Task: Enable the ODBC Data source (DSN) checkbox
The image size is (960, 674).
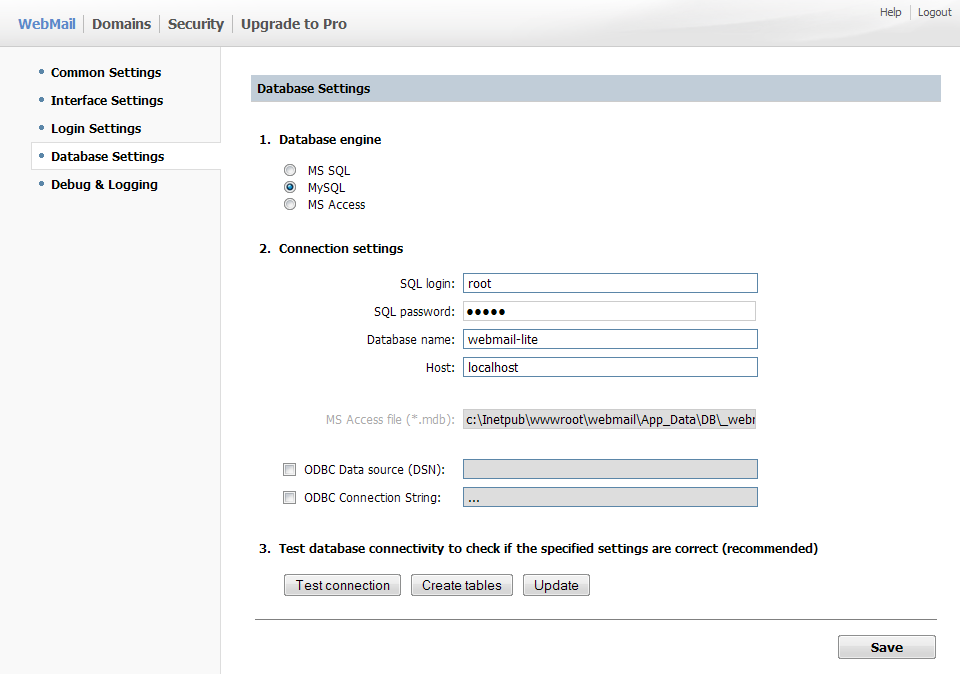Action: coord(290,469)
